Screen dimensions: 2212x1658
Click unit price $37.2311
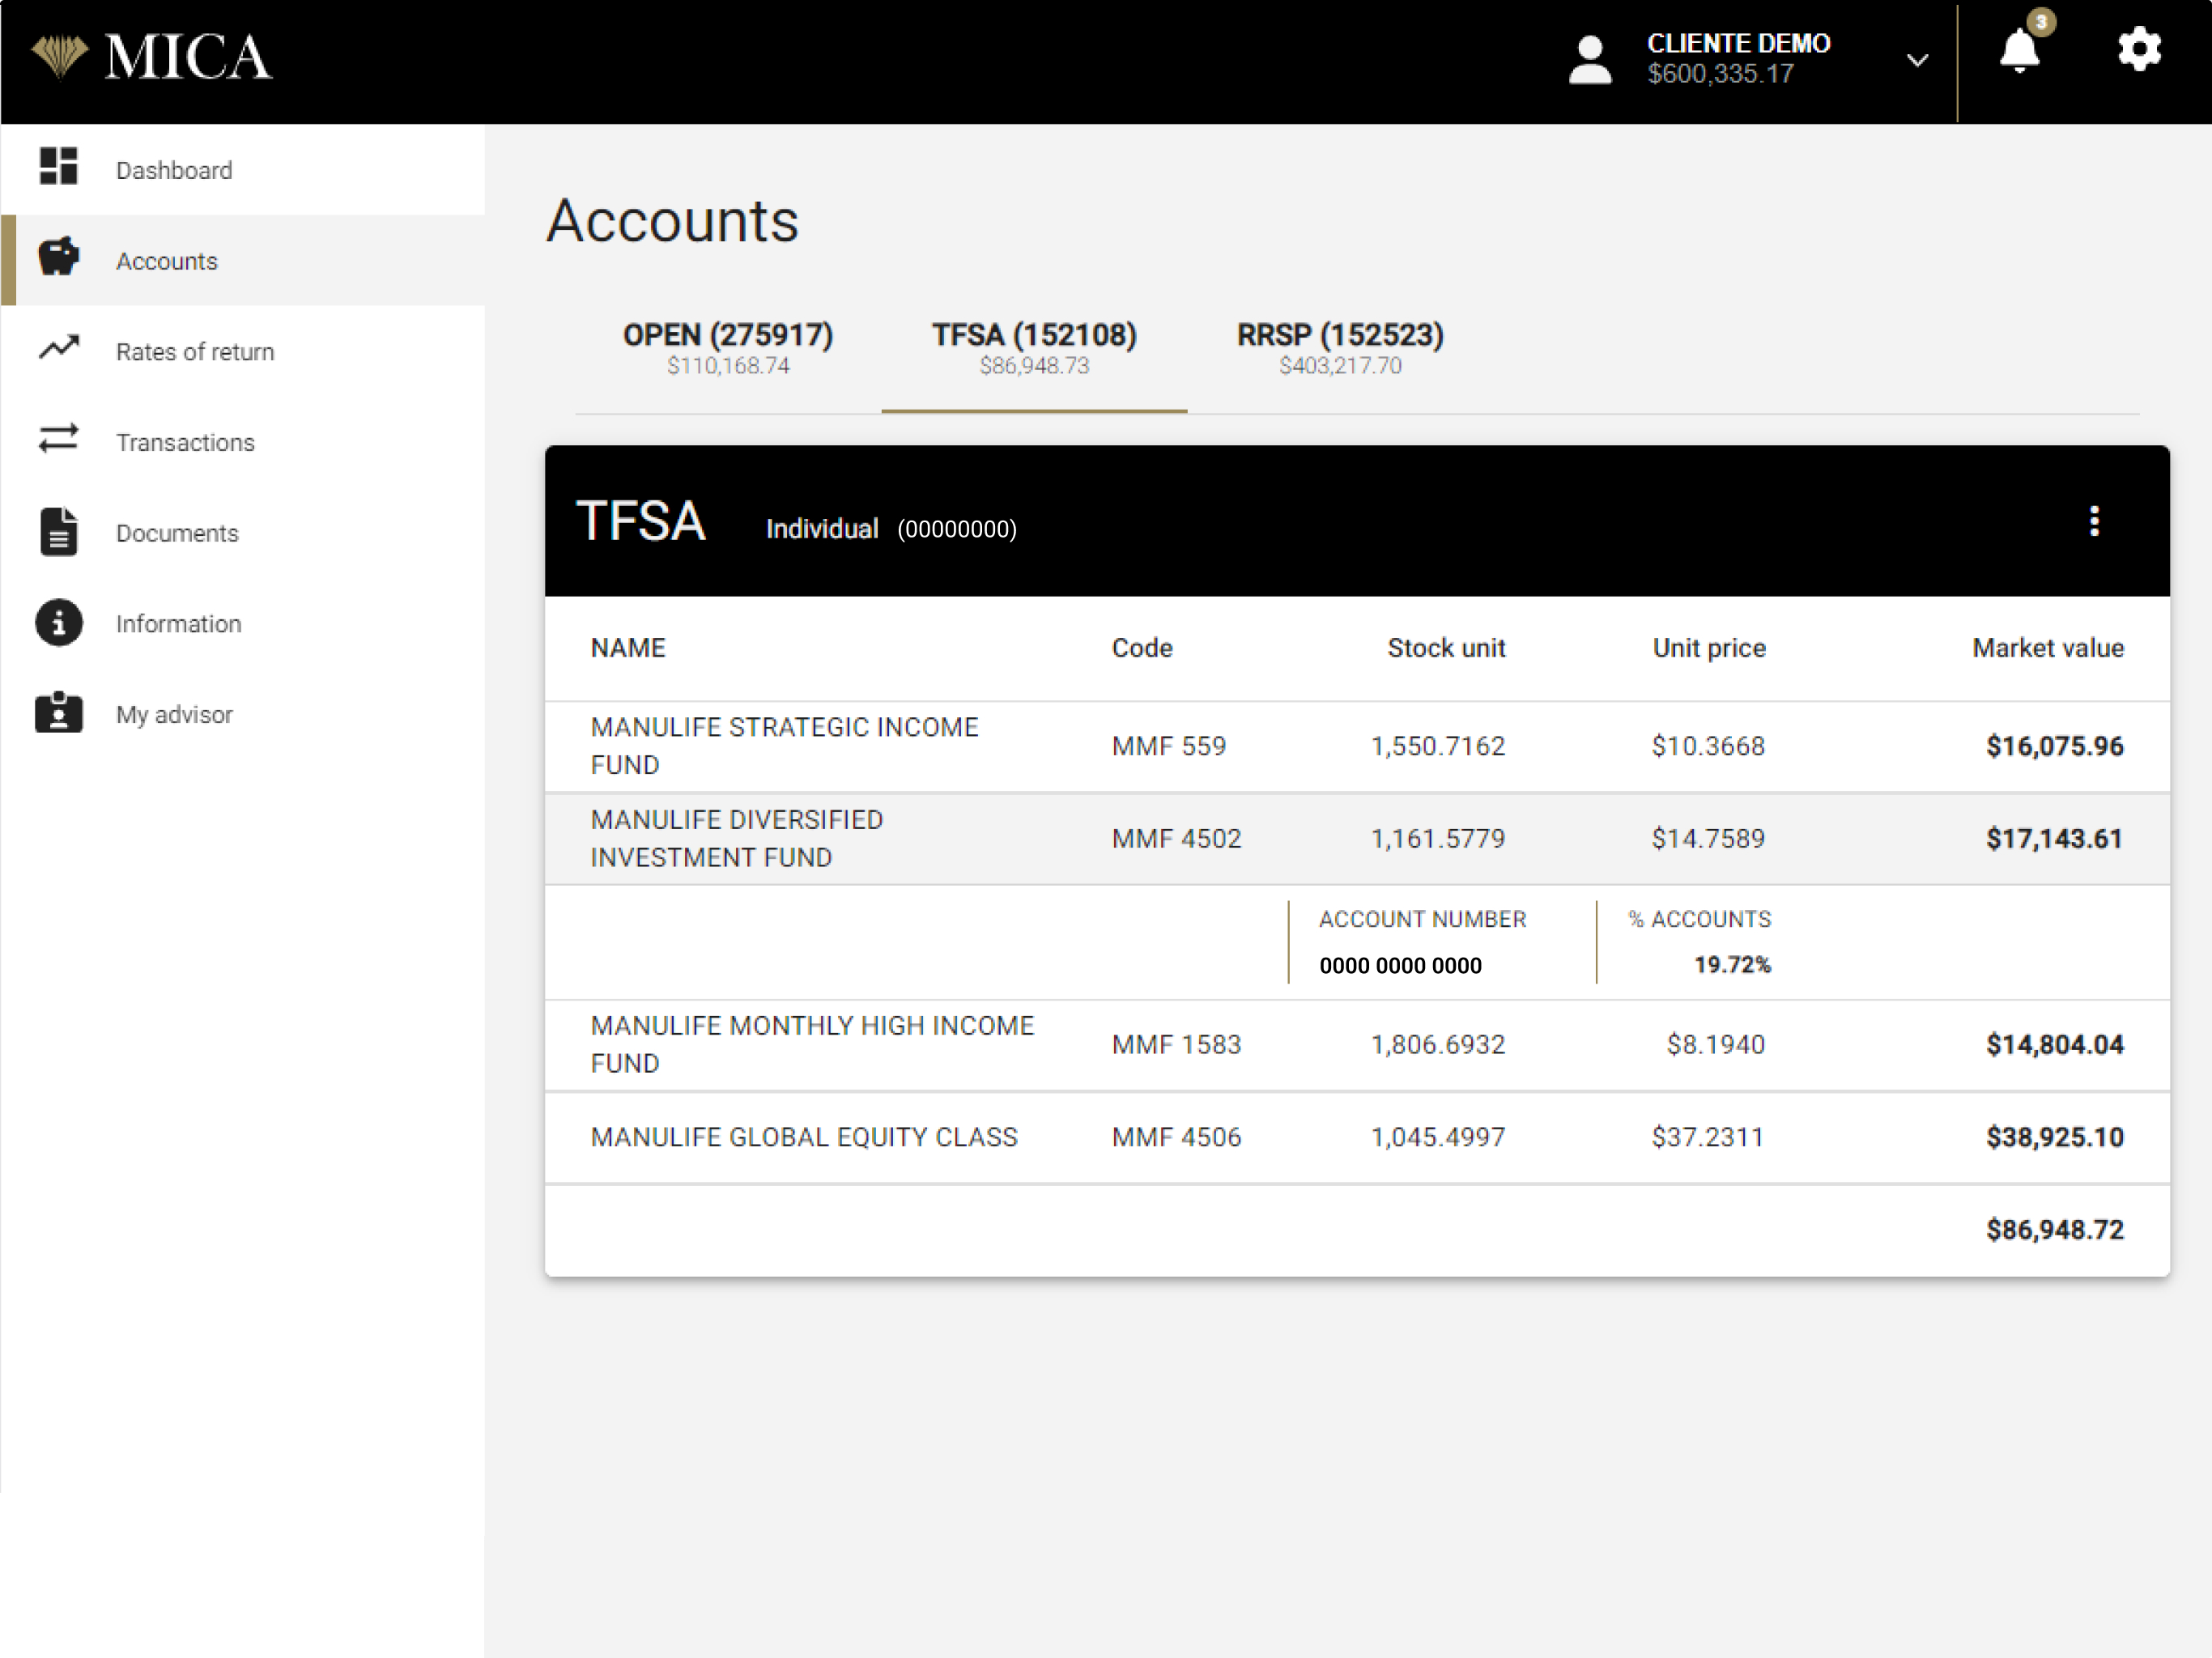point(1708,1137)
